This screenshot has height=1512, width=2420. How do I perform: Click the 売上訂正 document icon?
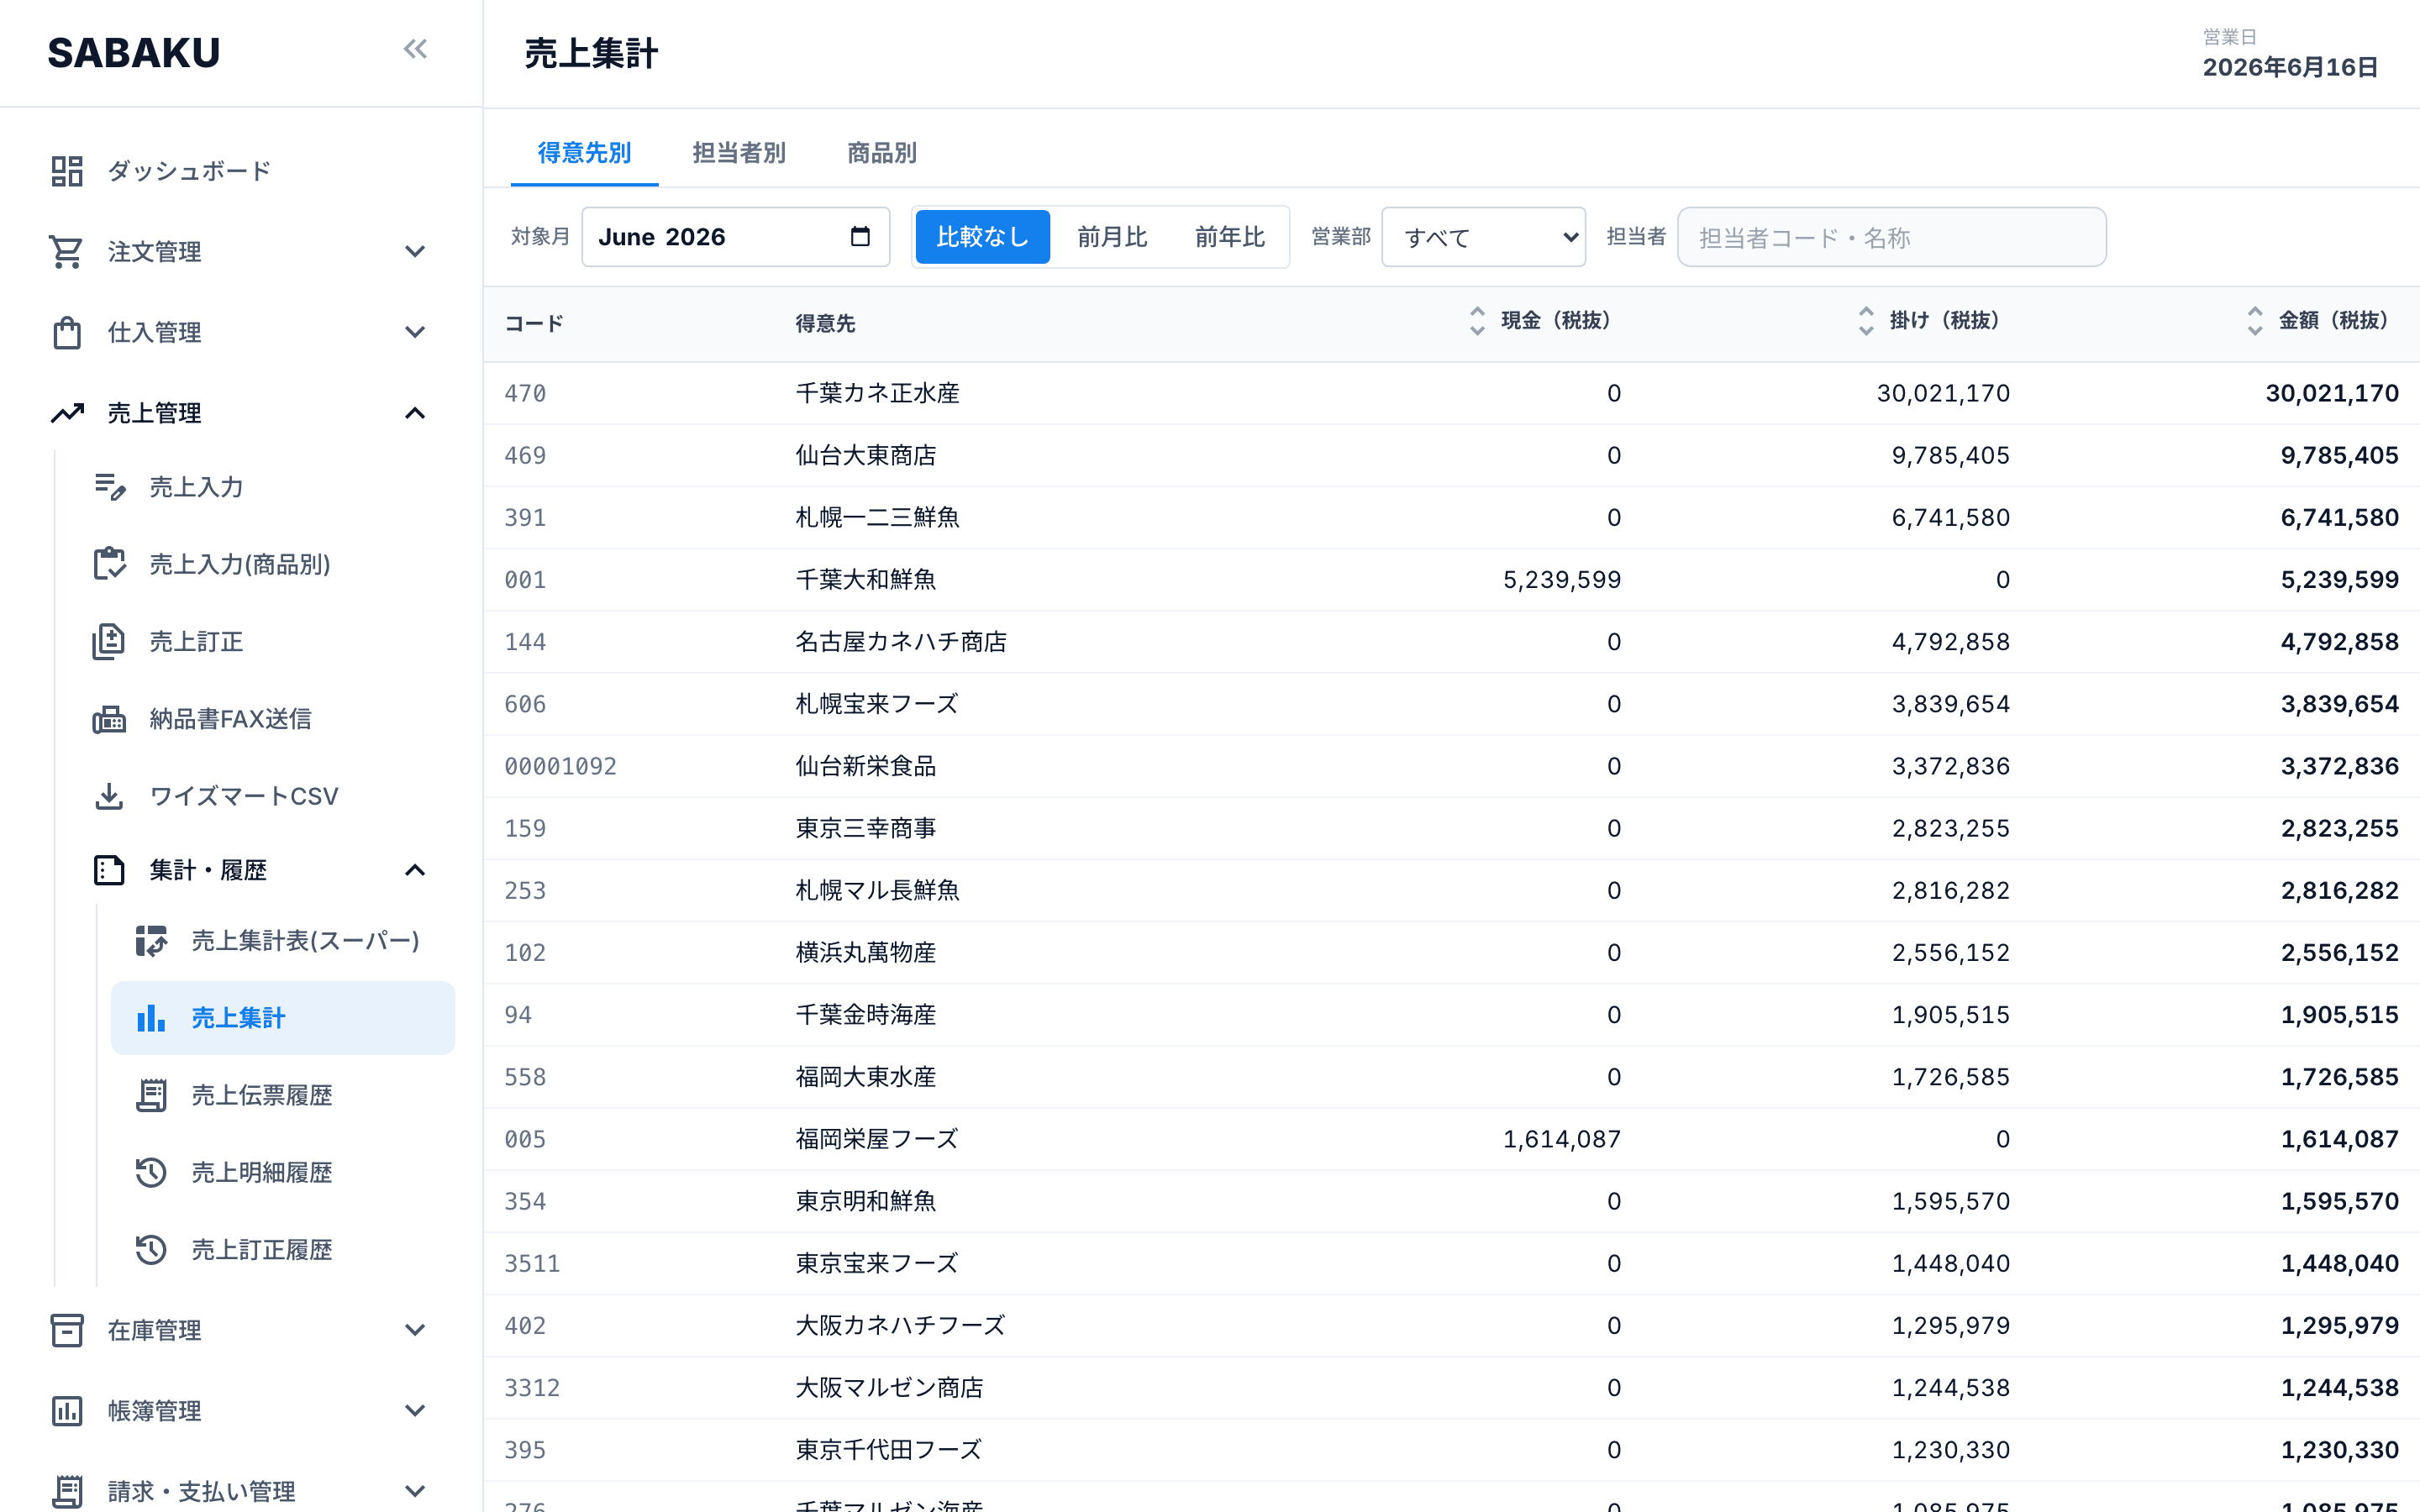pos(109,642)
